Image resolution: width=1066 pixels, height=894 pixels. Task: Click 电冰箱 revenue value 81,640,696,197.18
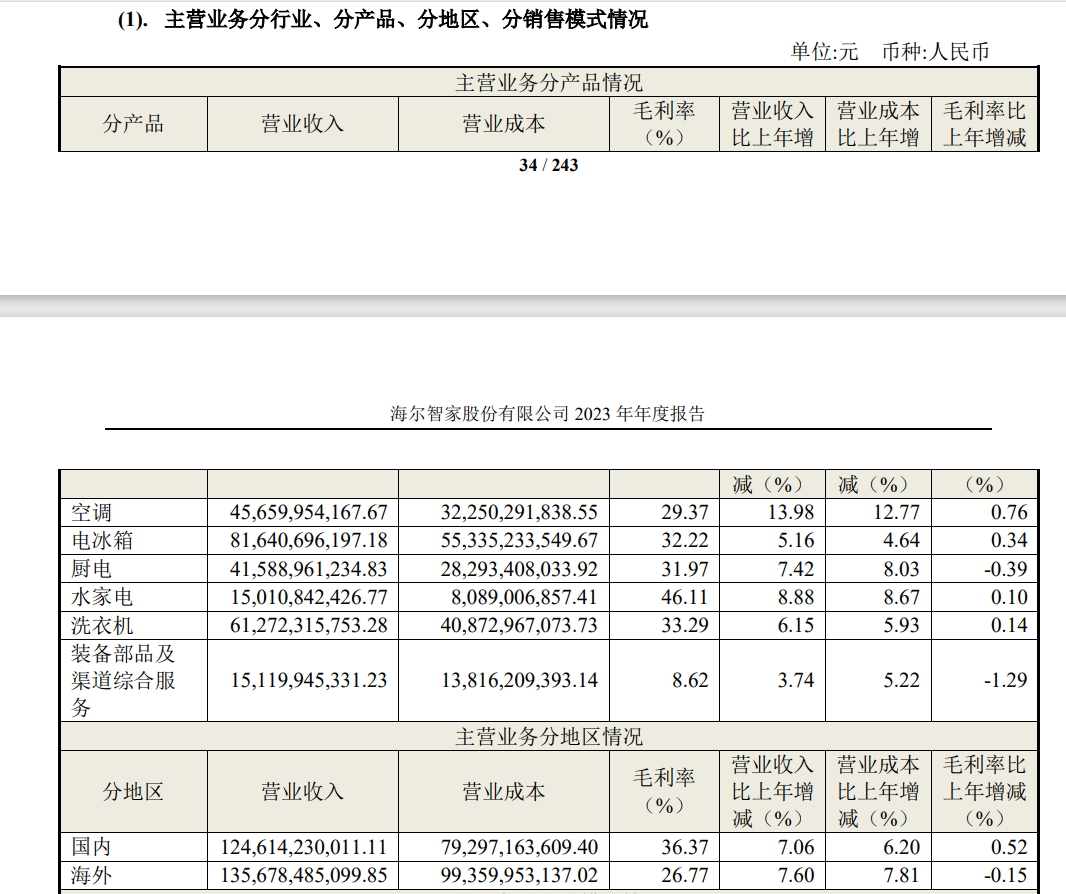click(x=308, y=541)
